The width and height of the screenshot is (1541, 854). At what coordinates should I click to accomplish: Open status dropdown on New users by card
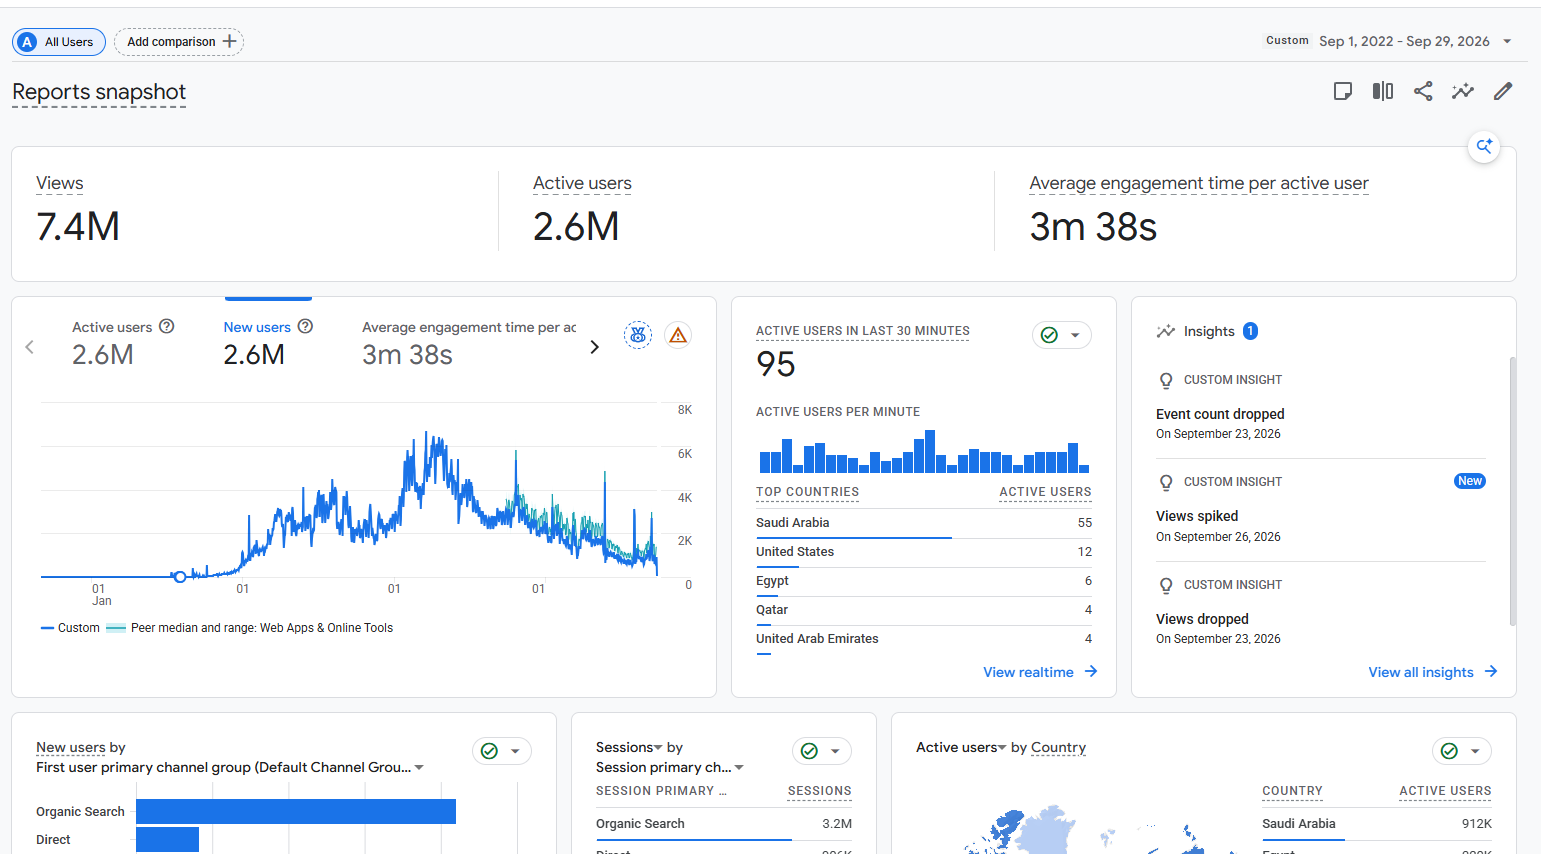[x=502, y=751]
